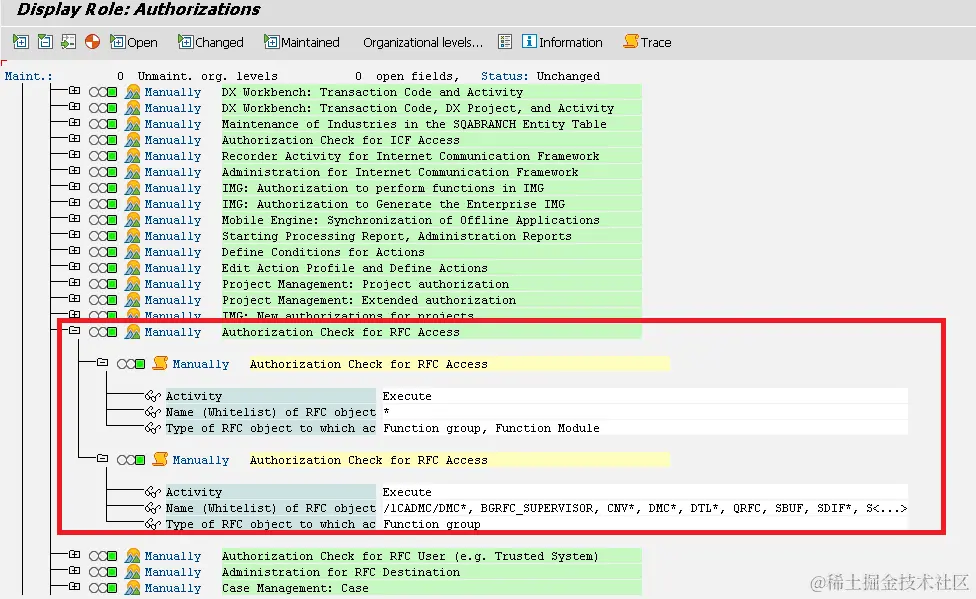Click field icon beside whitelist row with value *
This screenshot has width=976, height=599.
pyautogui.click(x=152, y=412)
